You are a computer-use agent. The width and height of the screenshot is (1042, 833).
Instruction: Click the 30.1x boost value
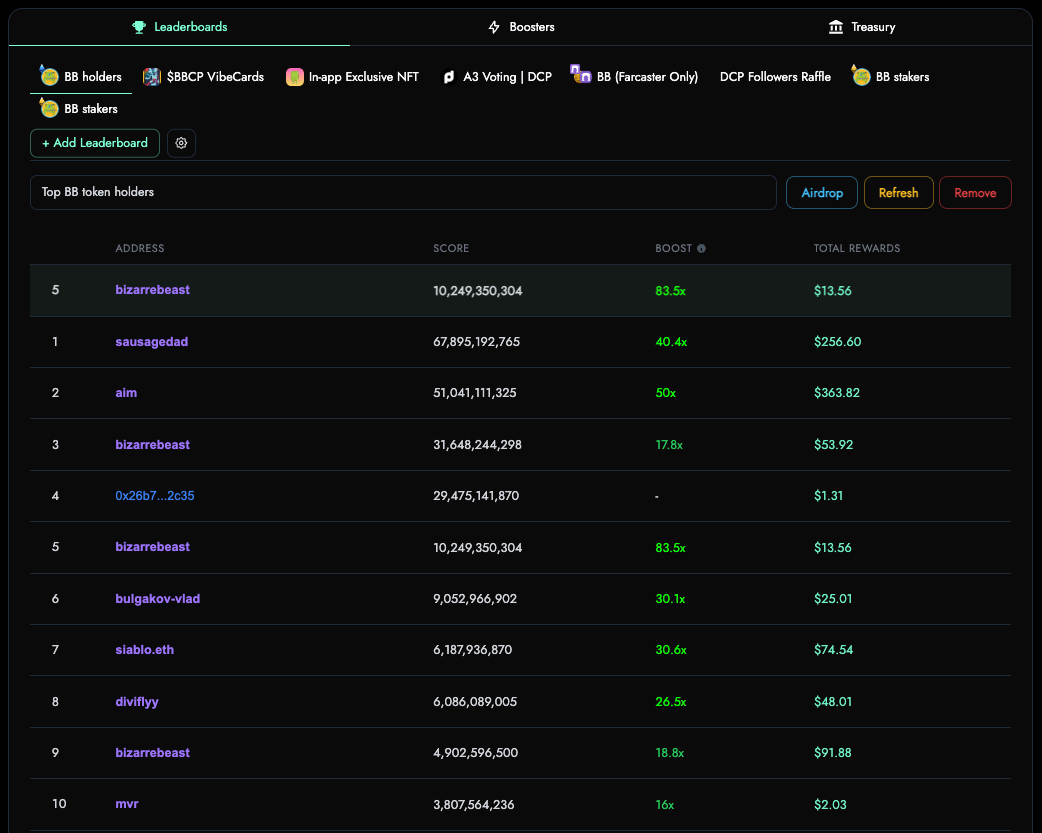point(671,599)
